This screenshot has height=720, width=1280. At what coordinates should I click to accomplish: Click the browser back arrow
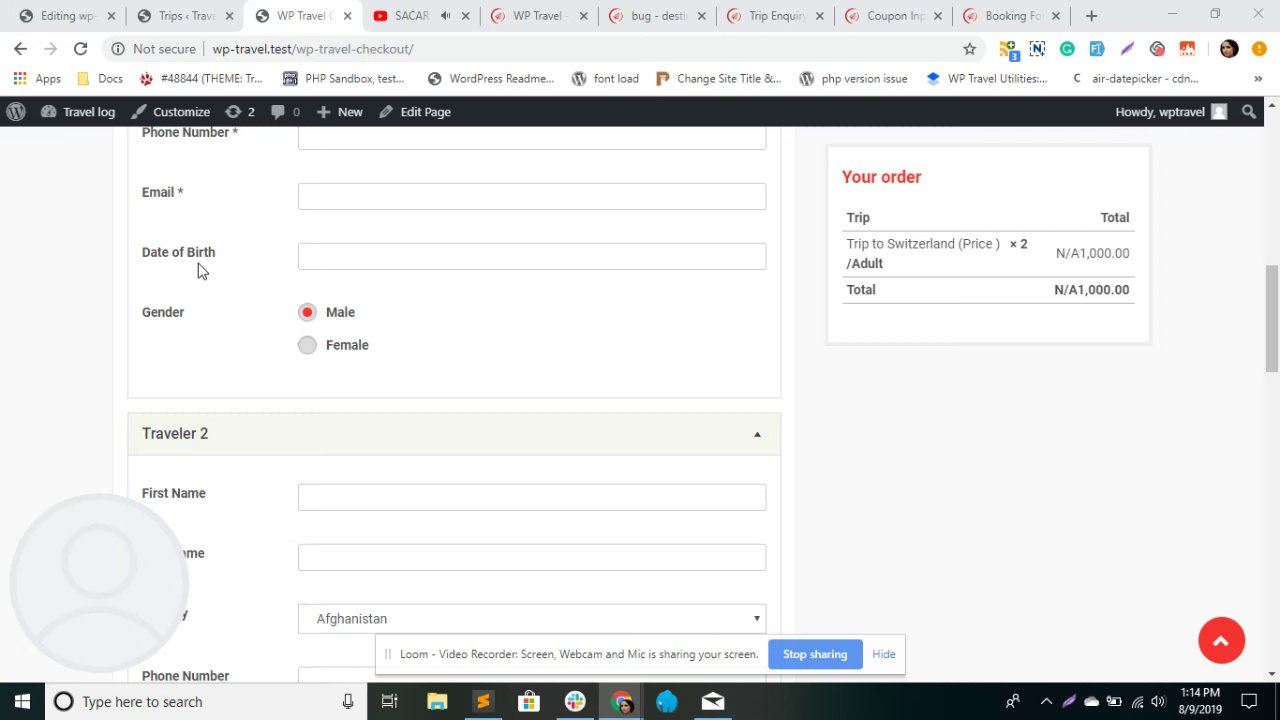20,48
